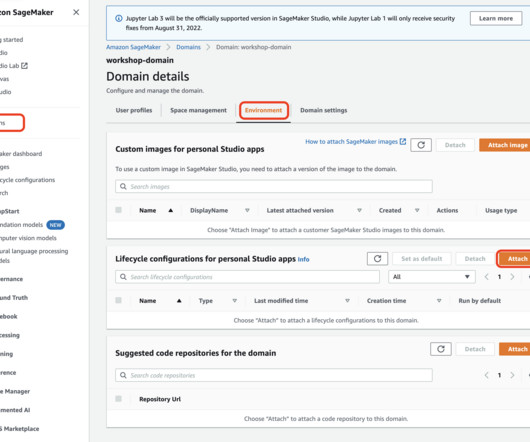Screen dimensions: 530x442
Task: Sort by Created column arrow
Action: pos(417,211)
